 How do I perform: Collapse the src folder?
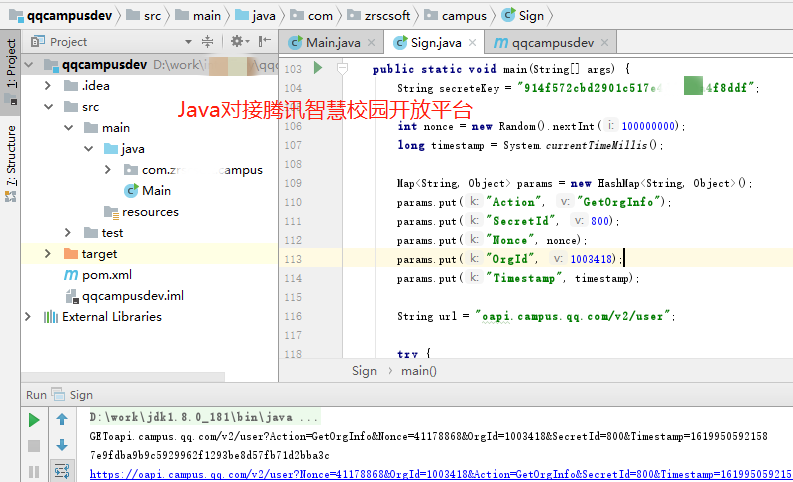pos(49,107)
